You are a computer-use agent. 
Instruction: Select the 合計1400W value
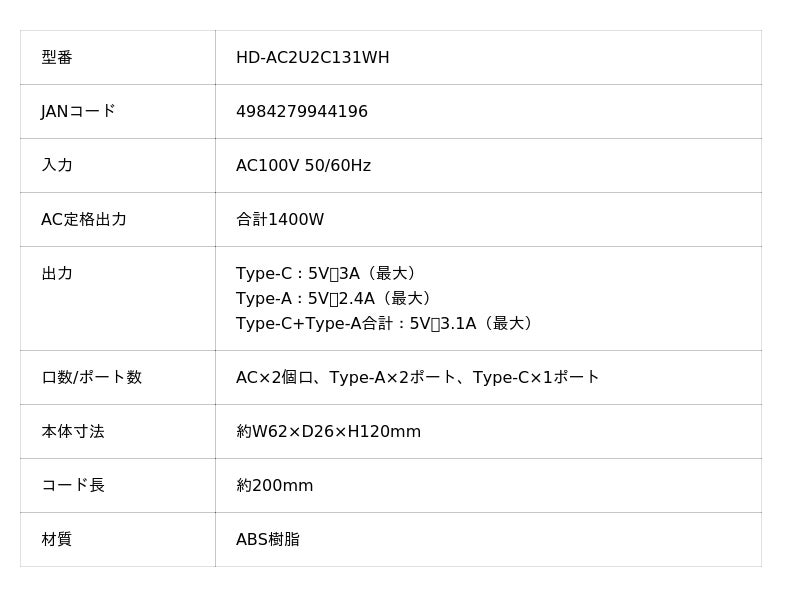click(x=280, y=220)
